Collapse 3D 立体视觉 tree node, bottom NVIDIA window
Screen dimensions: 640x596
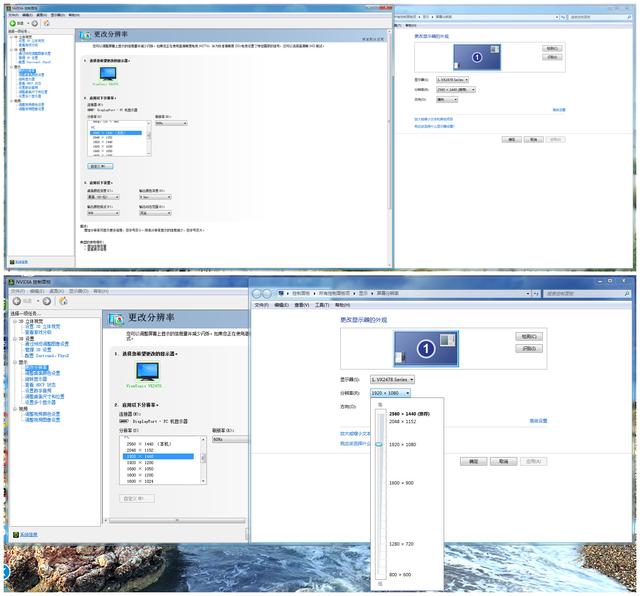pyautogui.click(x=15, y=321)
